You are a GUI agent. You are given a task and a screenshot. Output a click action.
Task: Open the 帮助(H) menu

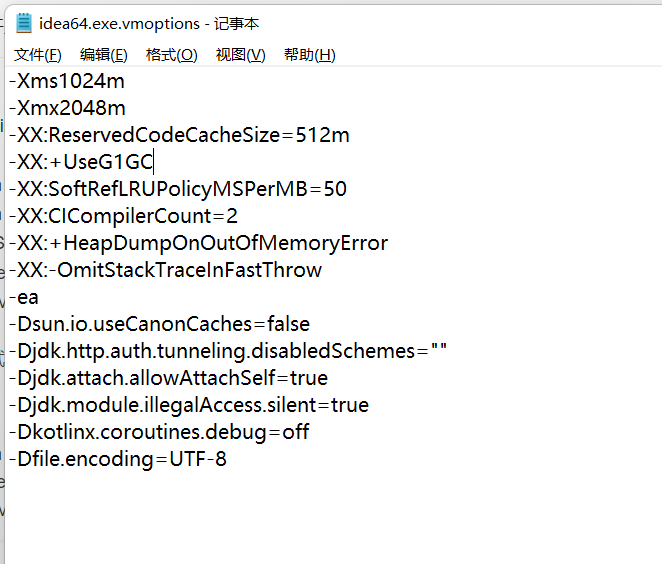coord(310,55)
